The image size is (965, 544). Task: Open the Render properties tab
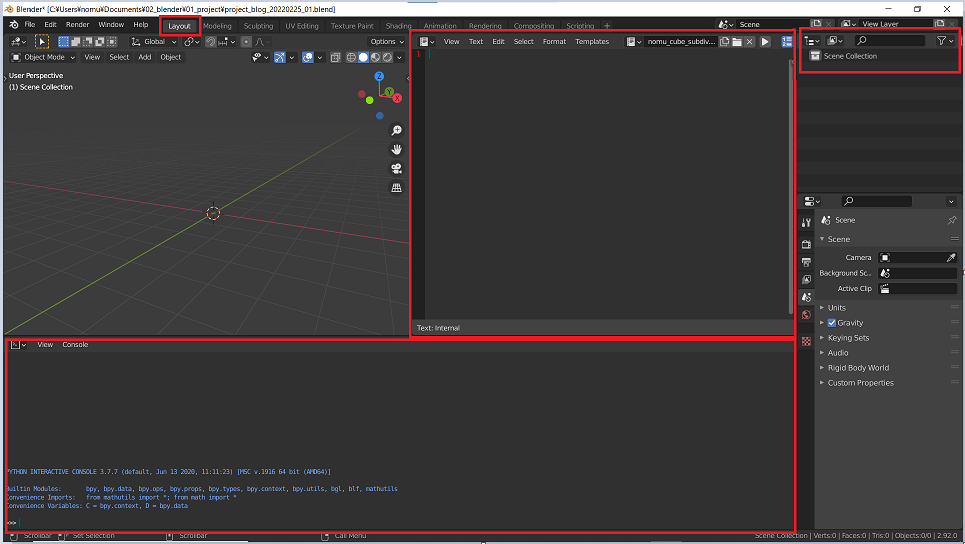(806, 244)
